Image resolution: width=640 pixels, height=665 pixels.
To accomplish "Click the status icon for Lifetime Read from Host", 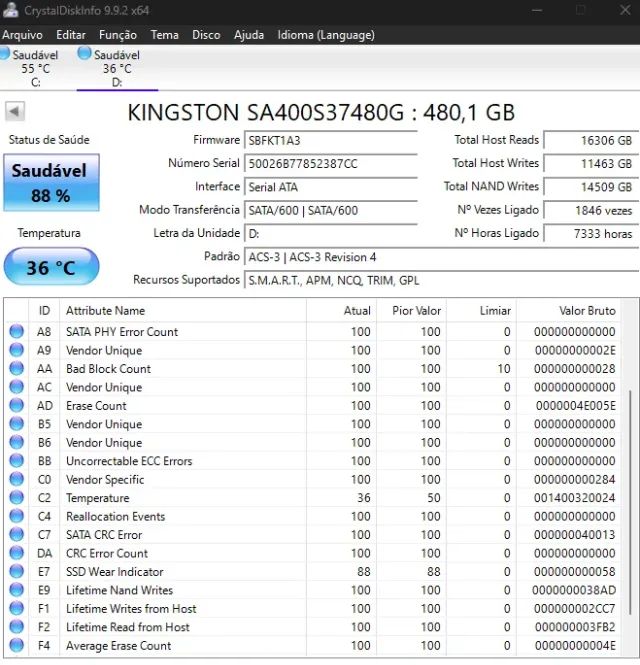I will tap(17, 627).
